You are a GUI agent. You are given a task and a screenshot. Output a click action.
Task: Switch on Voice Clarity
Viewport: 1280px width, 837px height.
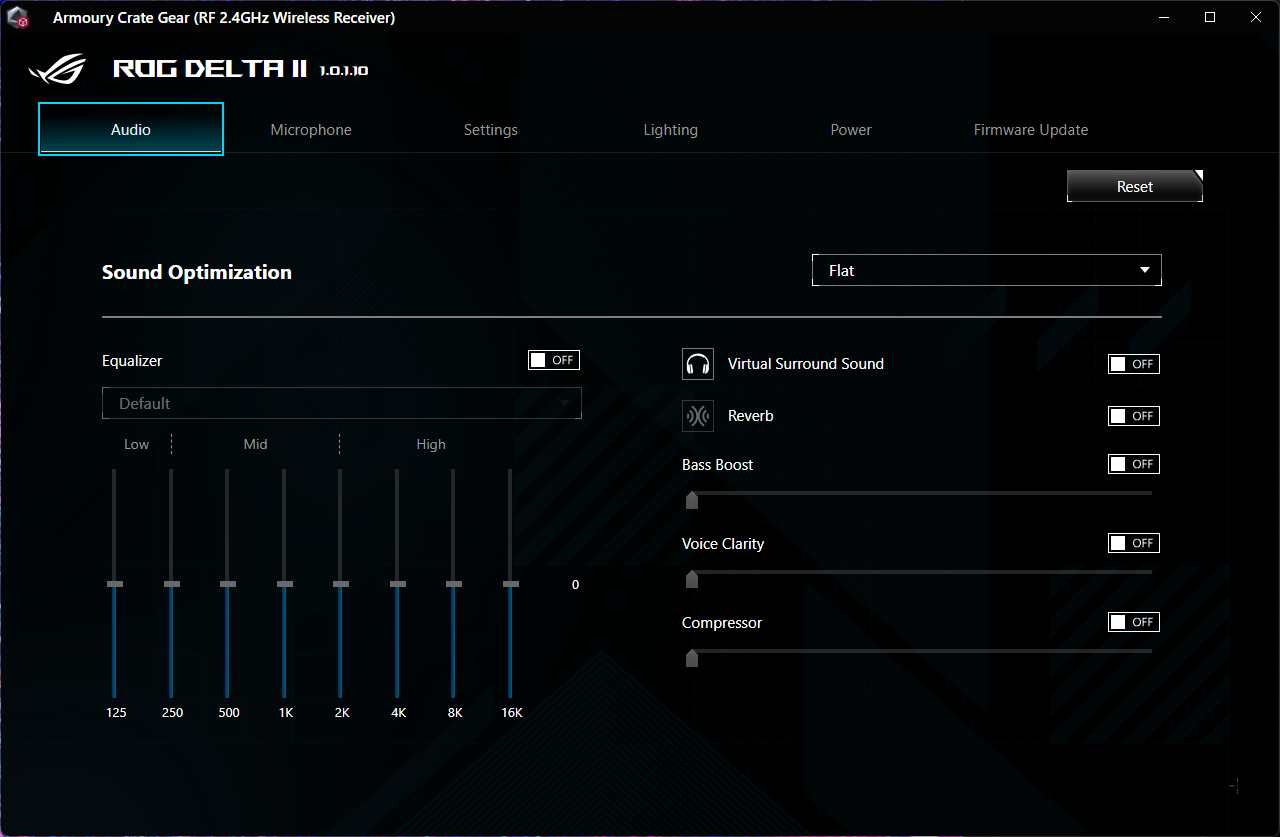coord(1134,543)
